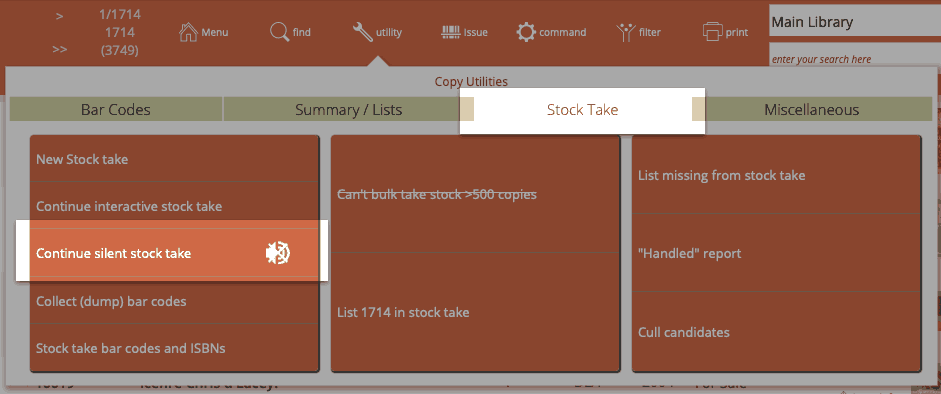
Task: Click the print printer icon
Action: pyautogui.click(x=712, y=32)
